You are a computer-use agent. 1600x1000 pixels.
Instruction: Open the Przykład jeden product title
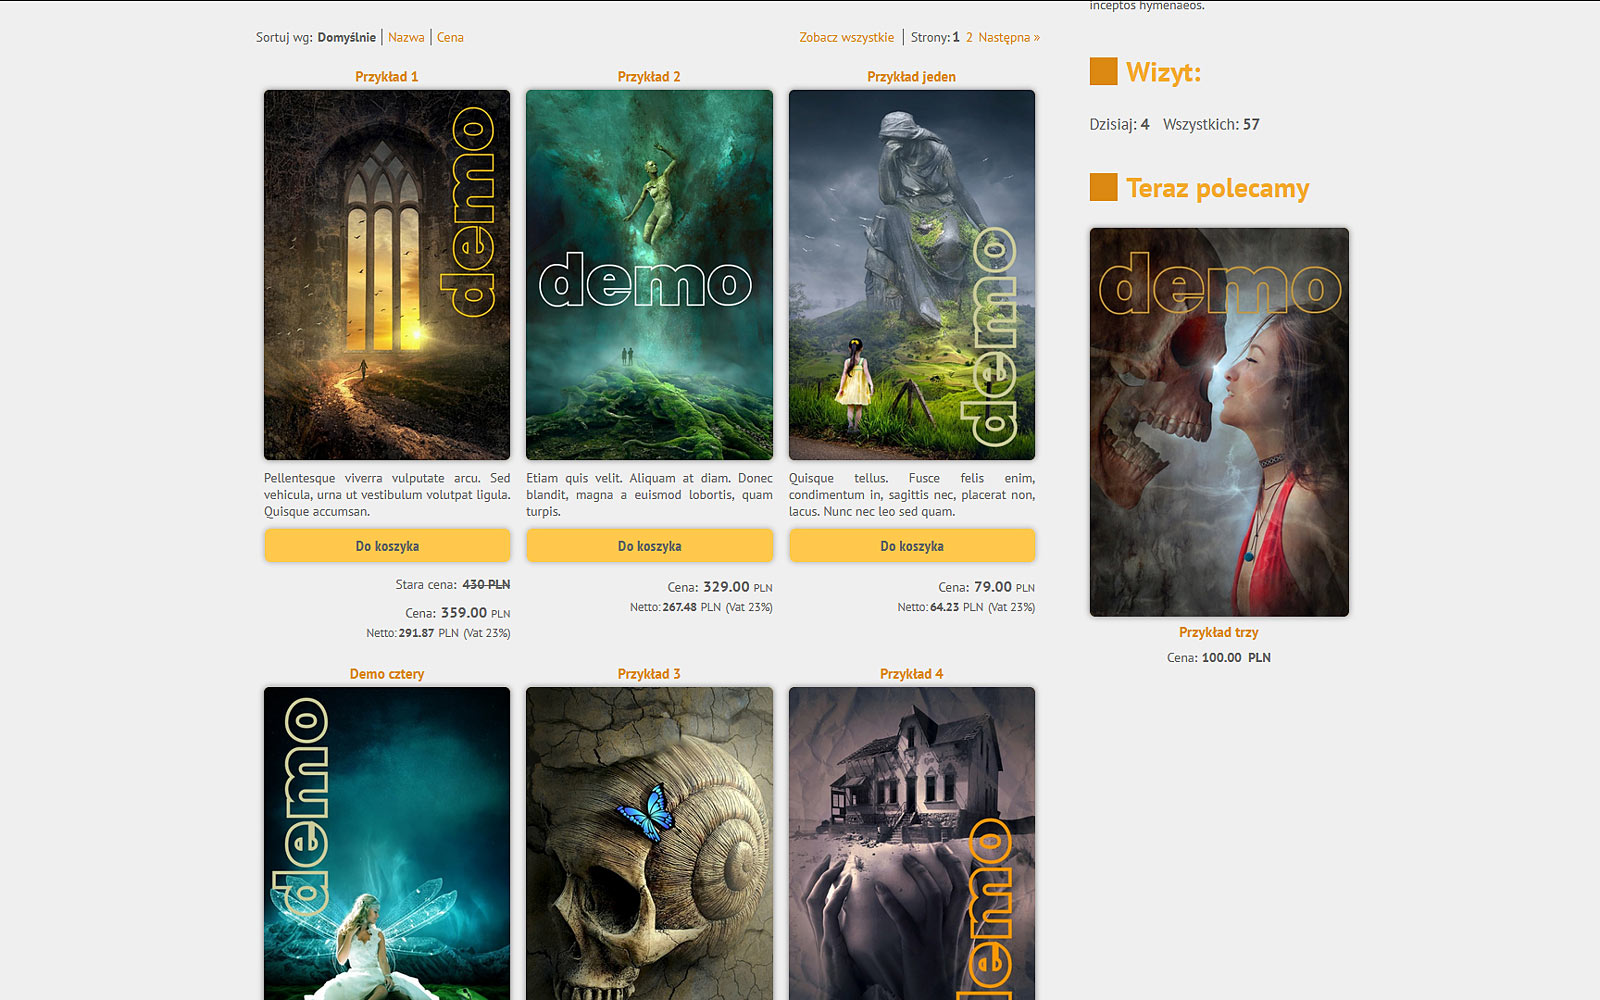911,77
